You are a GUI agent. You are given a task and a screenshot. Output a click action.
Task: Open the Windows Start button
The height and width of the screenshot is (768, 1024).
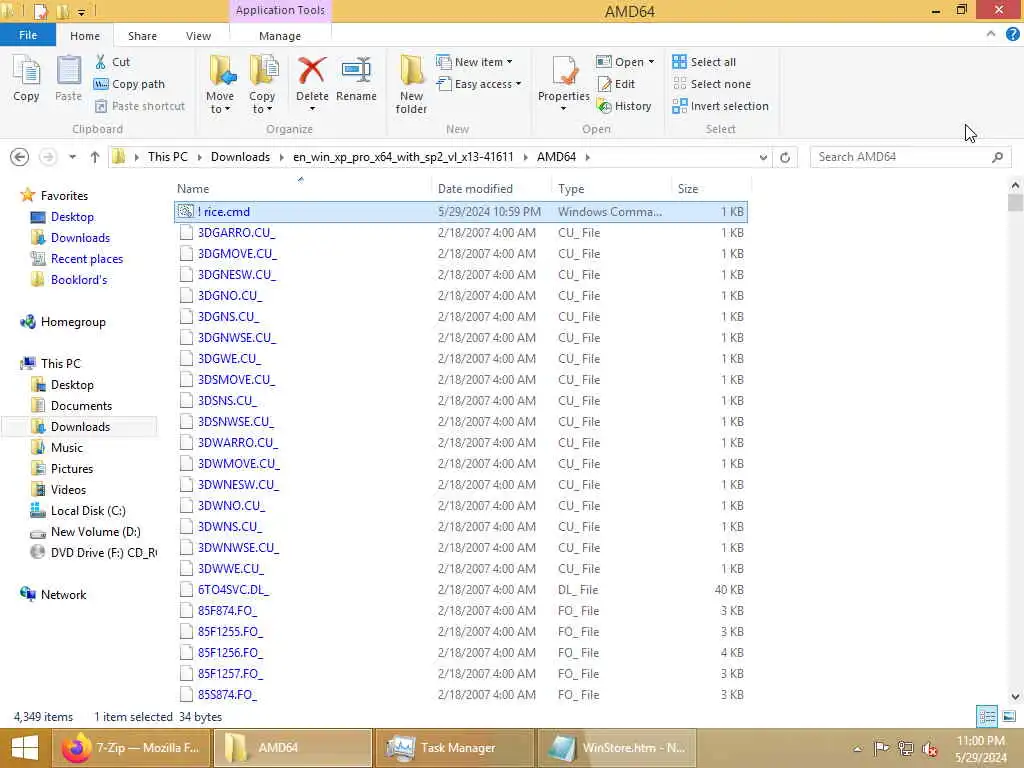[25, 748]
